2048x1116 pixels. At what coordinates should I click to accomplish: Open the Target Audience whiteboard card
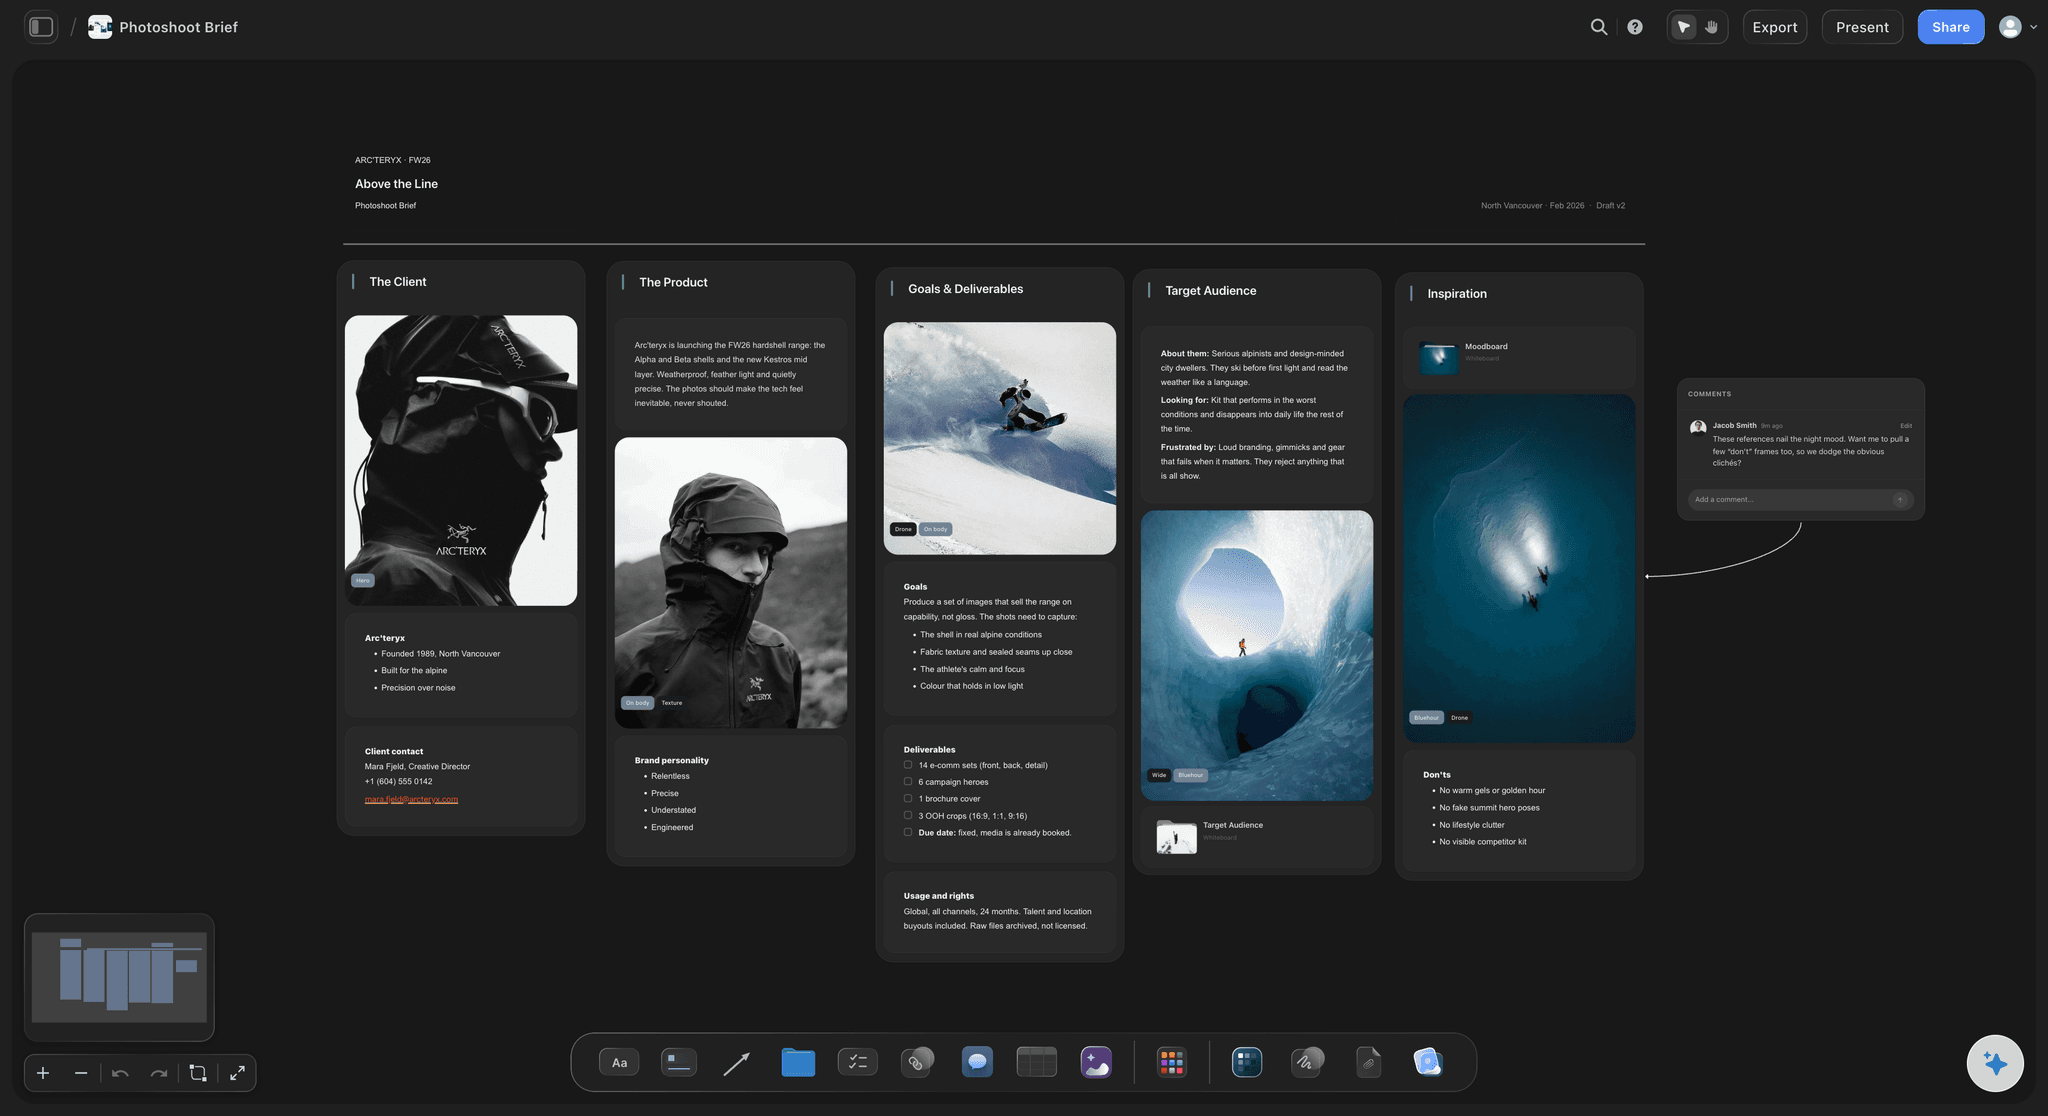1257,836
